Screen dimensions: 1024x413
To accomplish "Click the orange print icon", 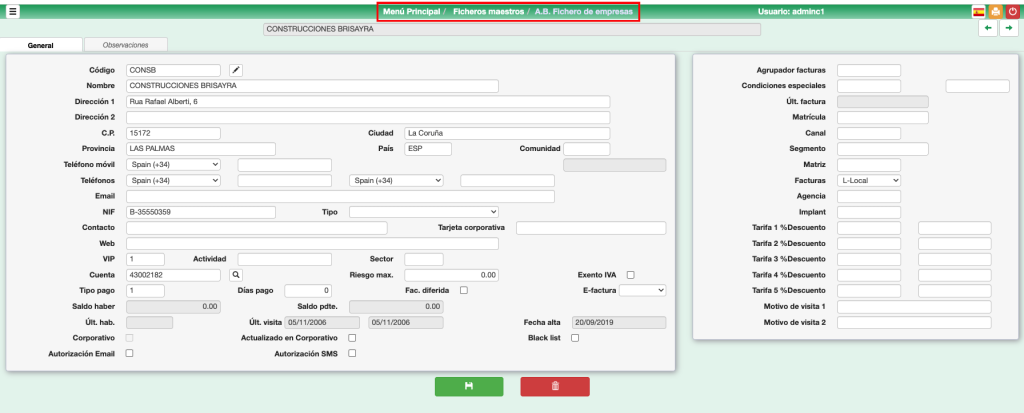I will [x=995, y=12].
